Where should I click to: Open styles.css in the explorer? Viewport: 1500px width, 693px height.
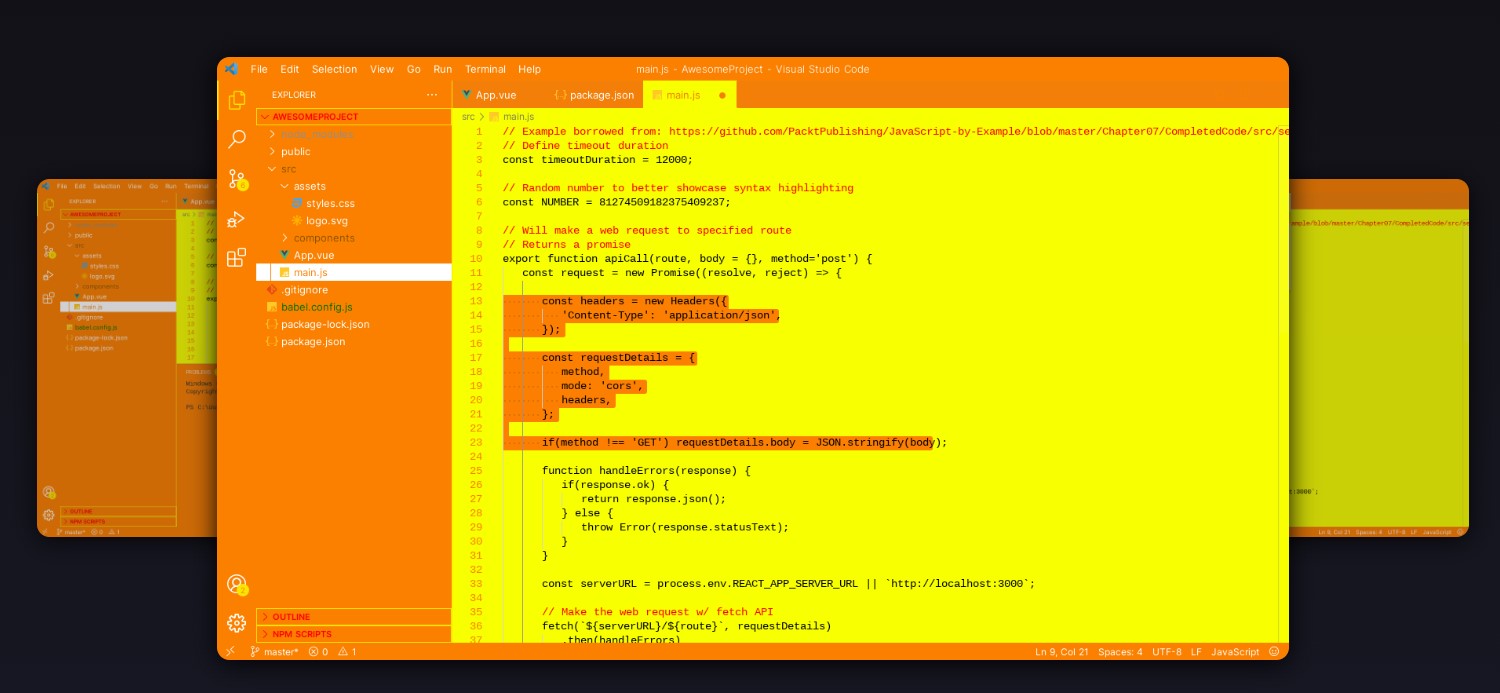354,203
